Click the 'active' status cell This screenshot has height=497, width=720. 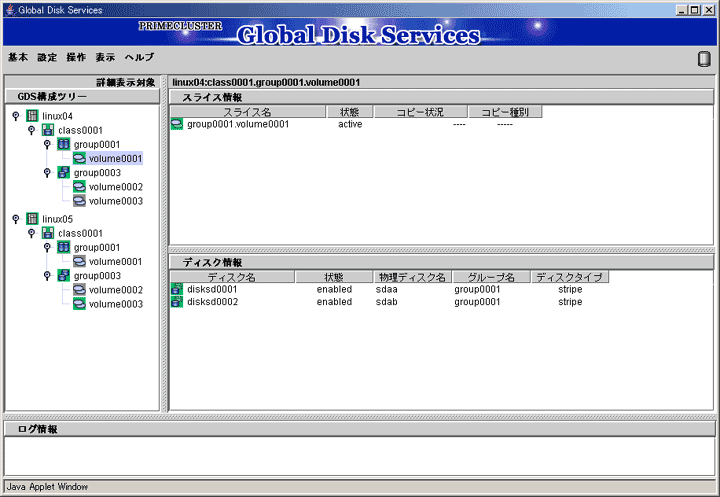coord(350,124)
